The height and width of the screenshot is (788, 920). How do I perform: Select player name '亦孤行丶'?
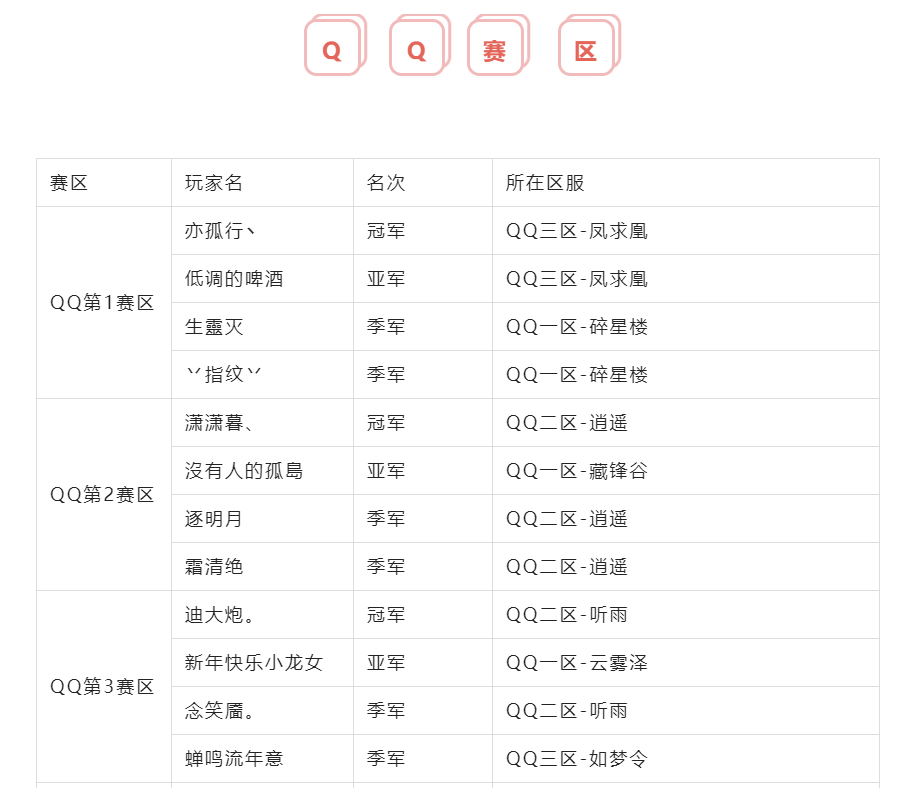click(x=220, y=231)
